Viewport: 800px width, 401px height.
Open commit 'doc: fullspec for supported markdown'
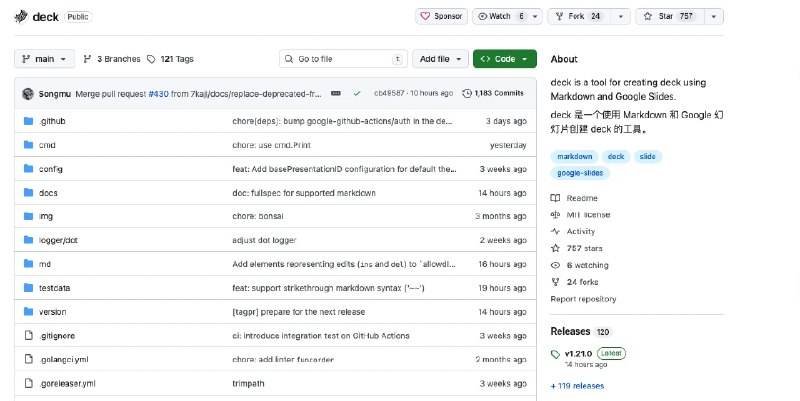(304, 193)
